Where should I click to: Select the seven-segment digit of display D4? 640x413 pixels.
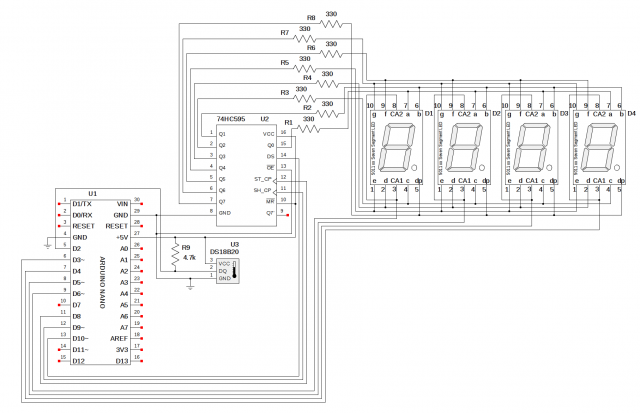[x=600, y=149]
